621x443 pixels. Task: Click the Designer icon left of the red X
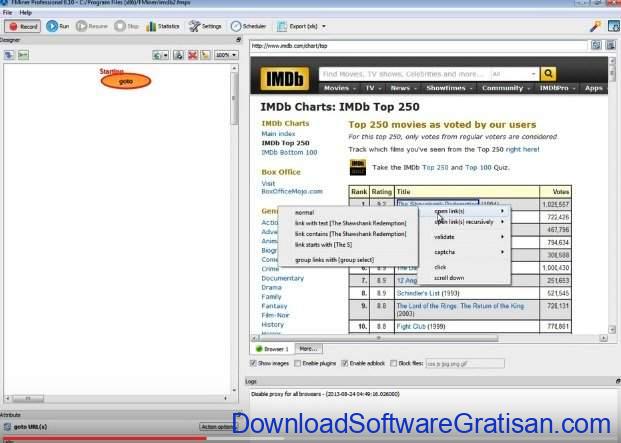(x=179, y=55)
